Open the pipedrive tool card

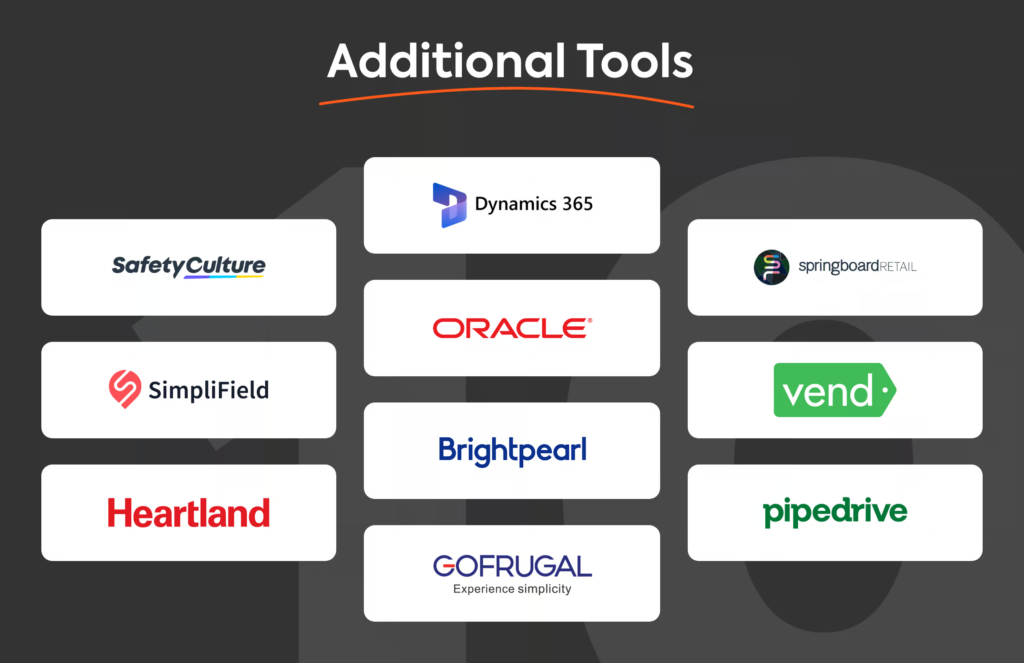coord(835,513)
